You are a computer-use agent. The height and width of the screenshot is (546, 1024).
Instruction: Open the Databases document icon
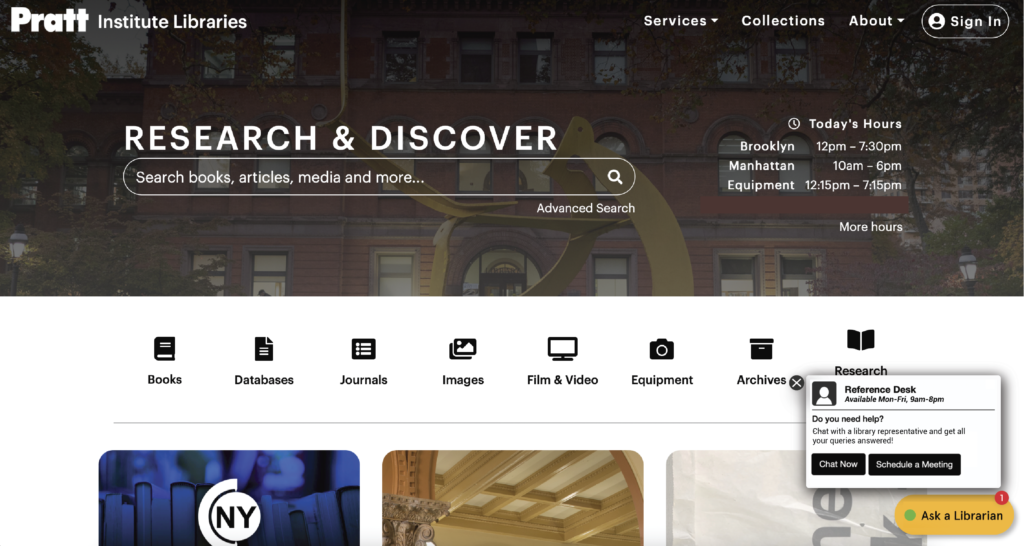click(x=264, y=349)
